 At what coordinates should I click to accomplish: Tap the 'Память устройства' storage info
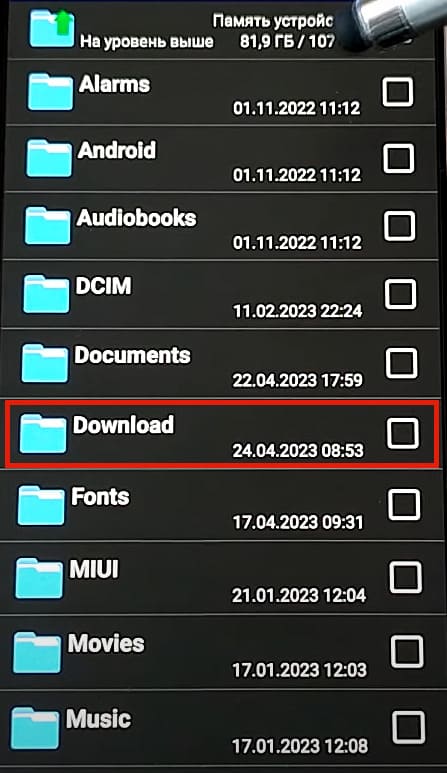[x=274, y=31]
